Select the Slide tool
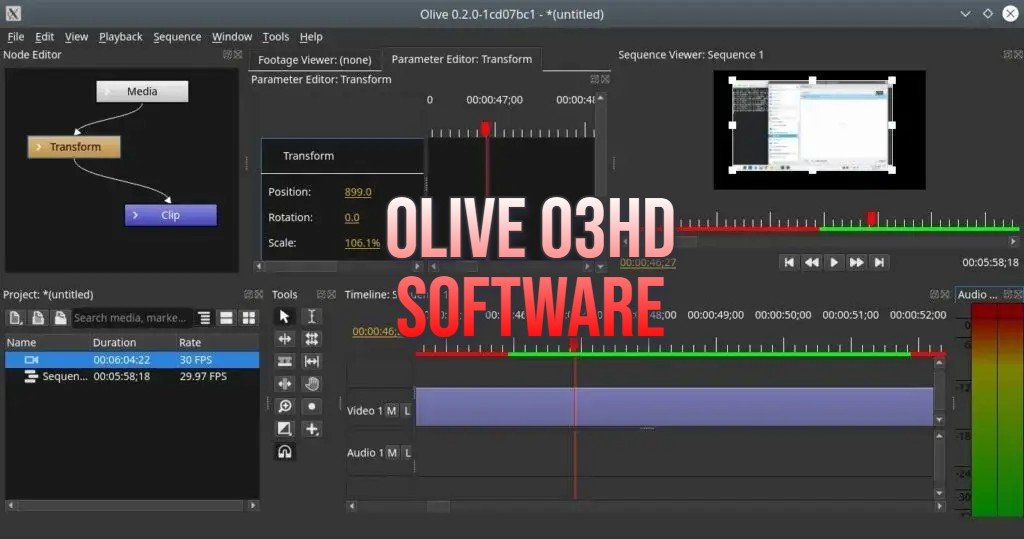Viewport: 1024px width, 539px height. 284,384
